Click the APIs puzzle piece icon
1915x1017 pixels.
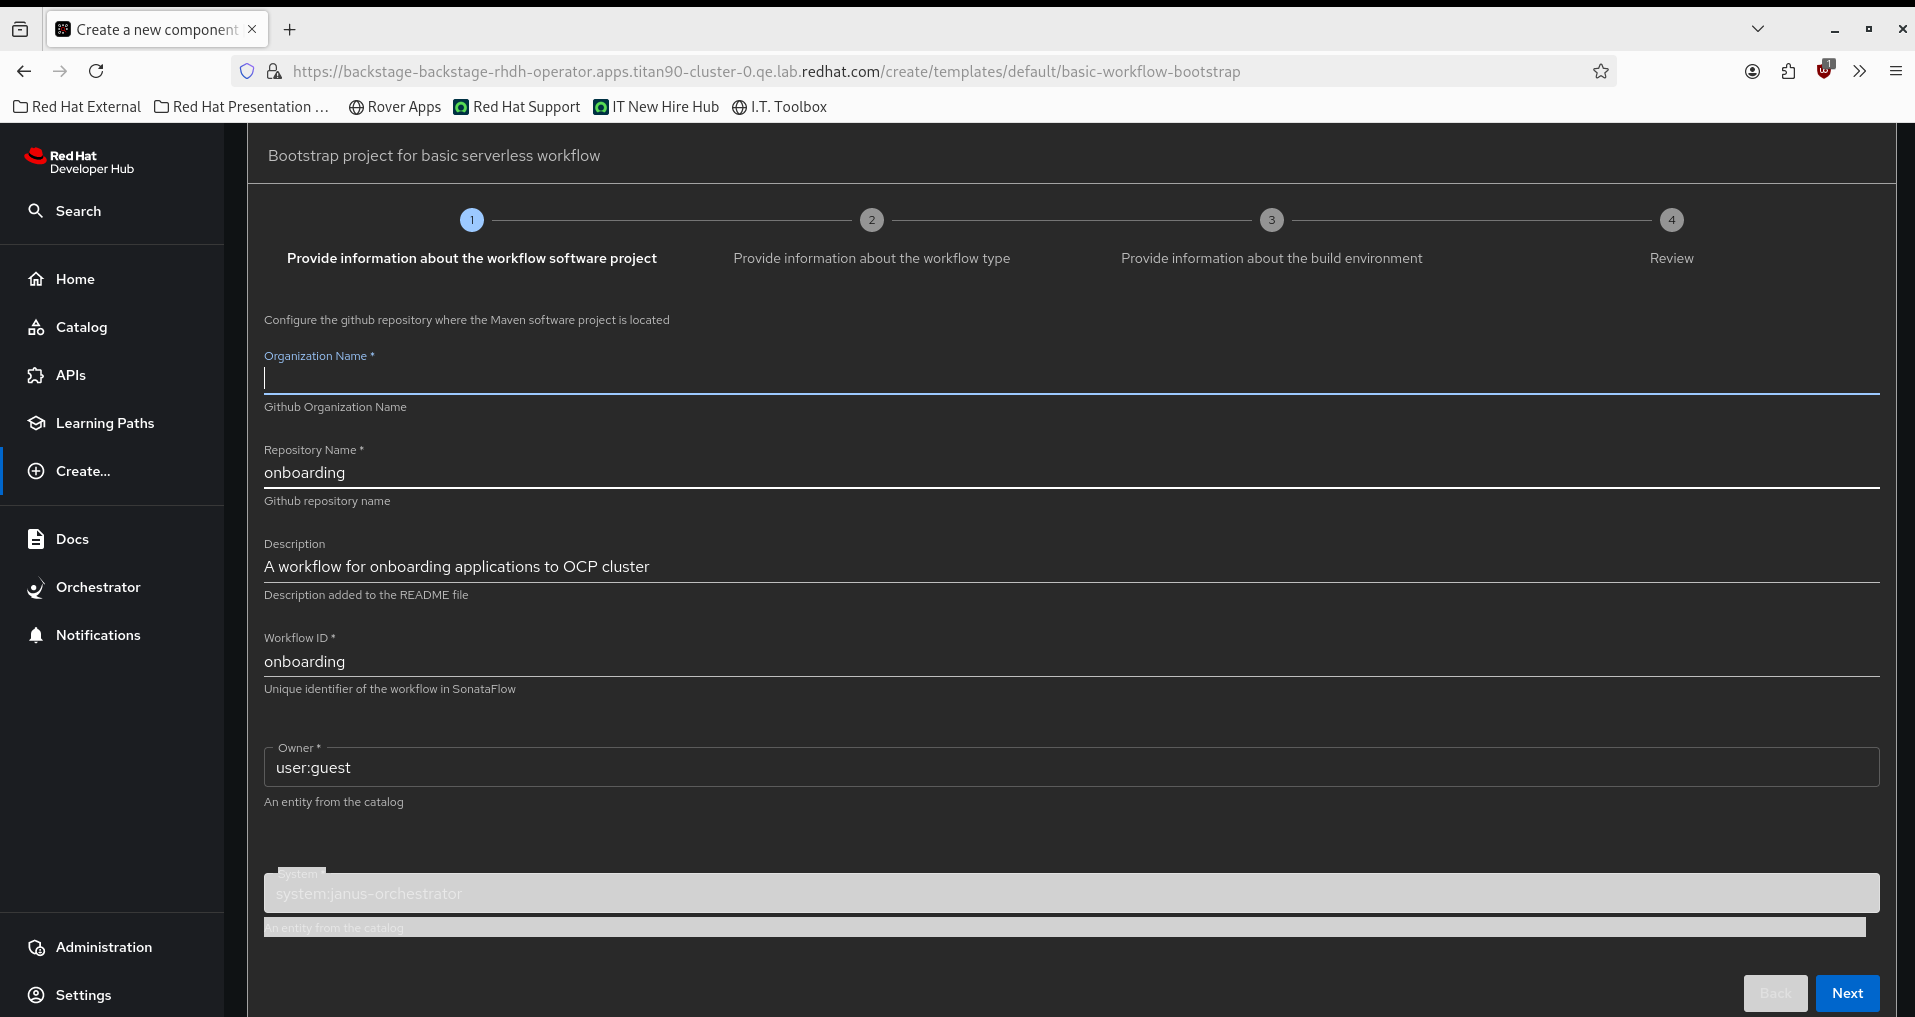pyautogui.click(x=36, y=375)
